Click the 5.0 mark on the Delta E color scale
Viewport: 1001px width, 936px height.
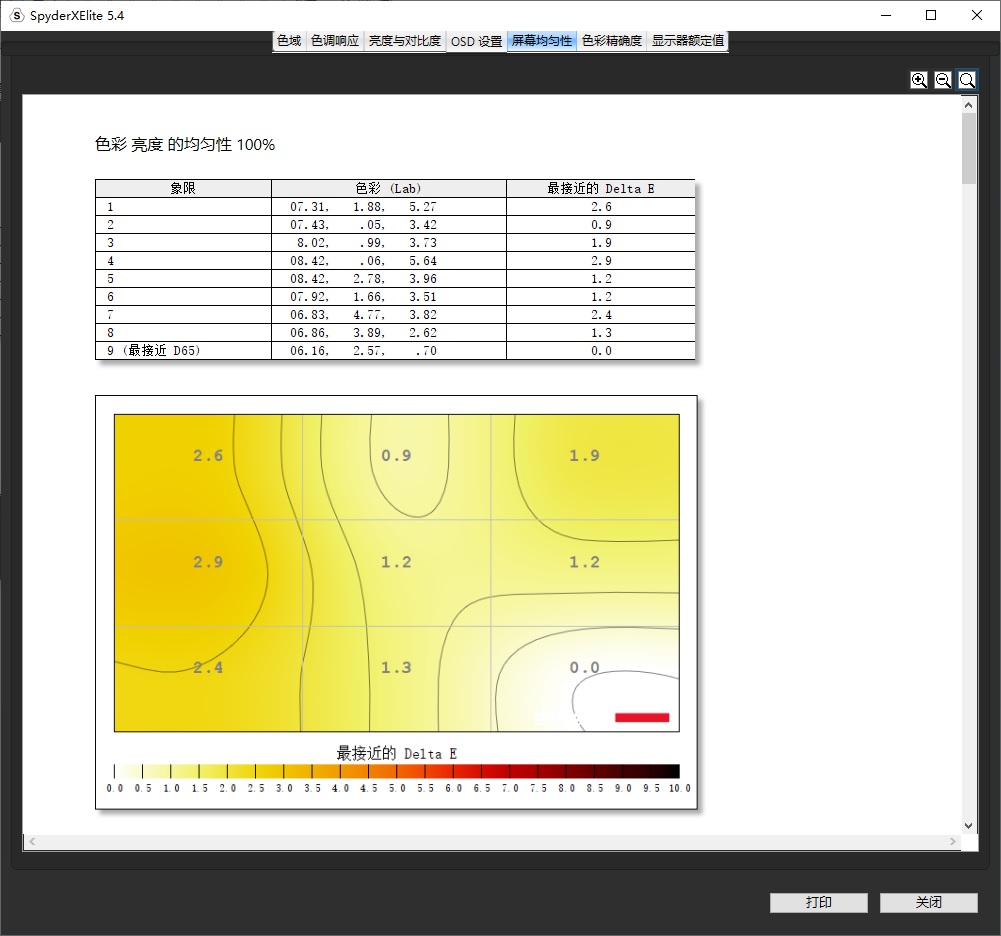click(x=397, y=789)
